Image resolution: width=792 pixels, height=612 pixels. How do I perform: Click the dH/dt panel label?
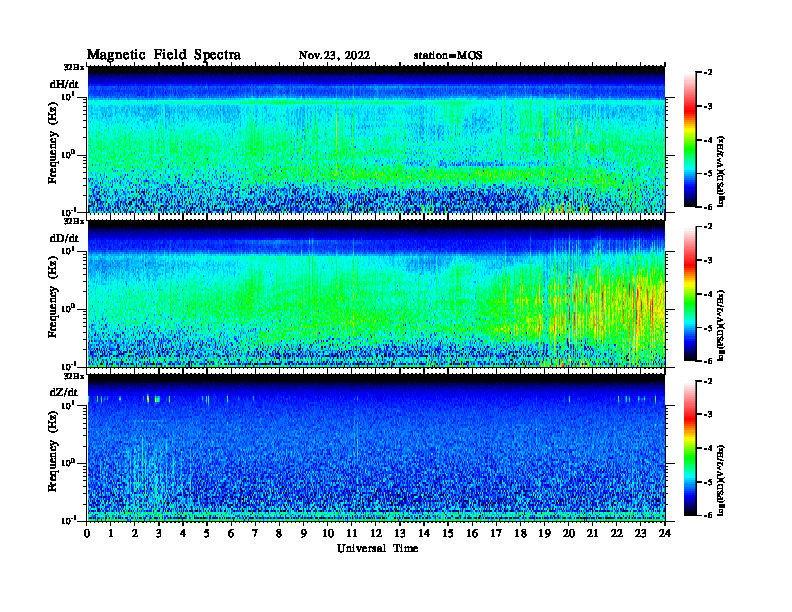tap(64, 84)
